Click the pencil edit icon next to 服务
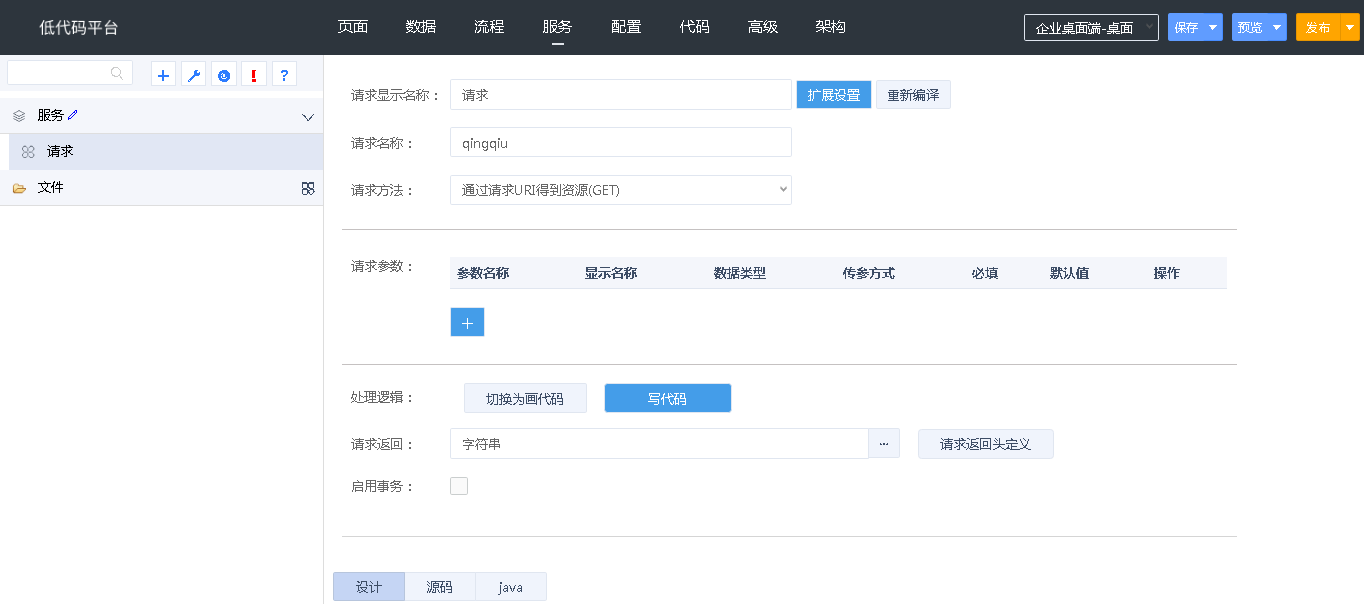Image resolution: width=1364 pixels, height=604 pixels. [x=73, y=115]
